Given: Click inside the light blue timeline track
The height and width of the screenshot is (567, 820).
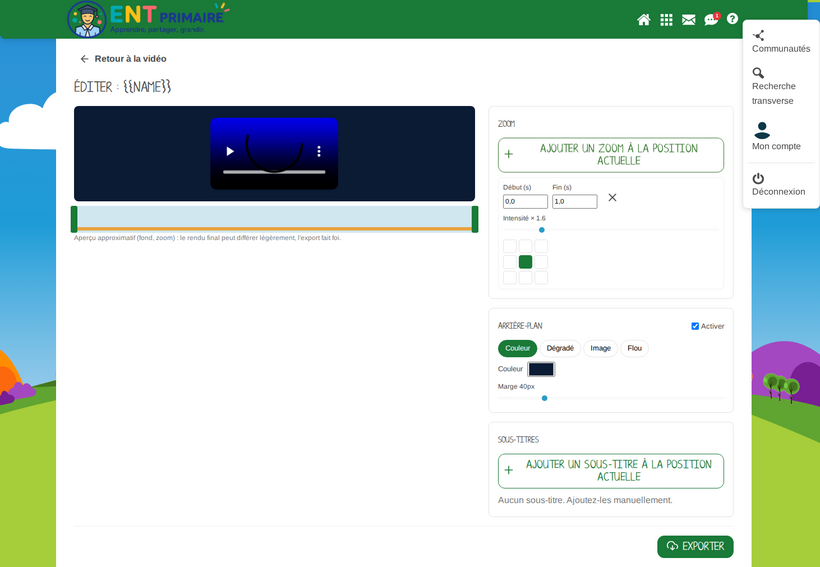Looking at the screenshot, I should [275, 217].
